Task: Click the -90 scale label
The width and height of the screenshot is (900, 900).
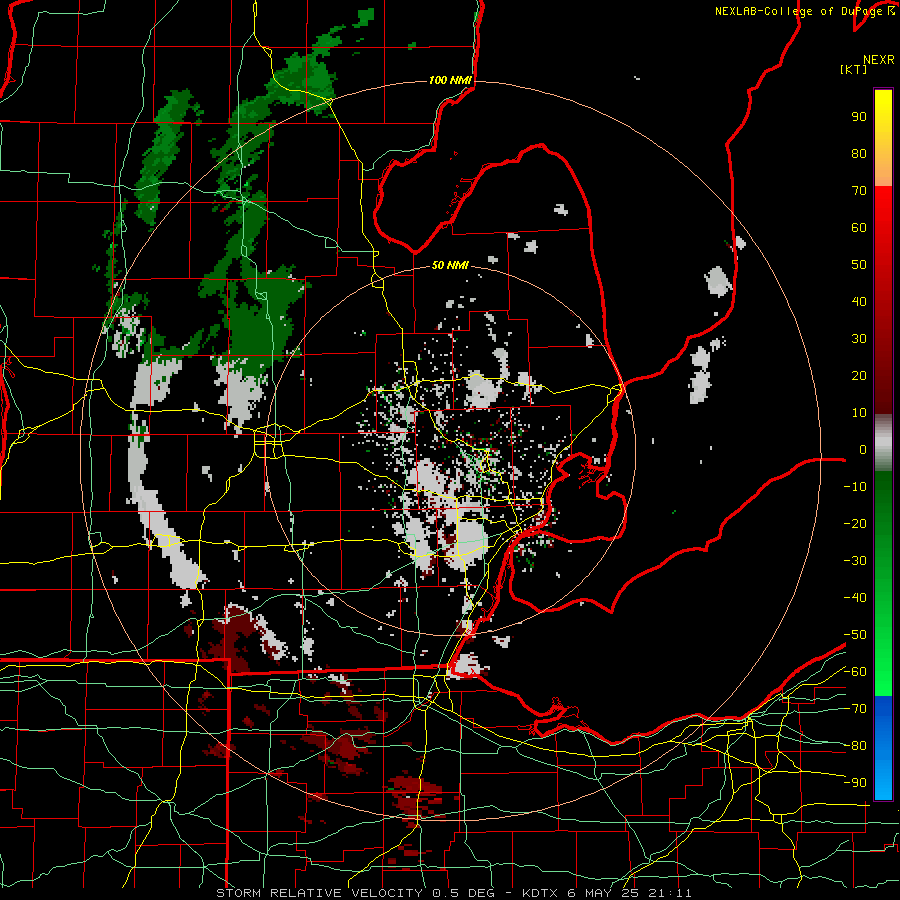Action: [x=855, y=782]
